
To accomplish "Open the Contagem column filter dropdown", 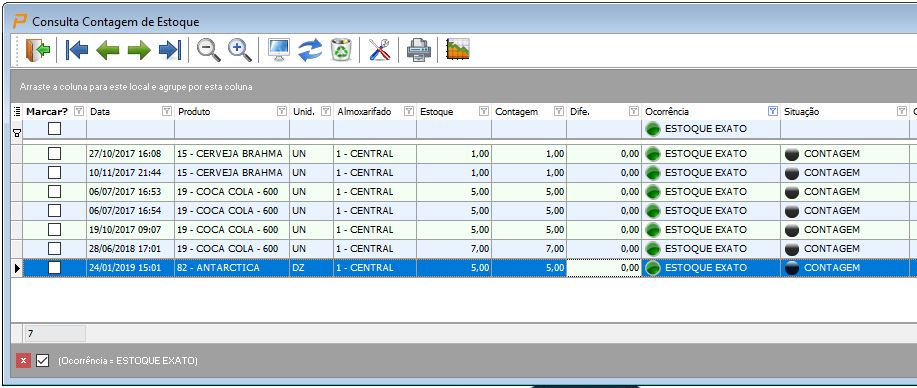I will tap(559, 111).
